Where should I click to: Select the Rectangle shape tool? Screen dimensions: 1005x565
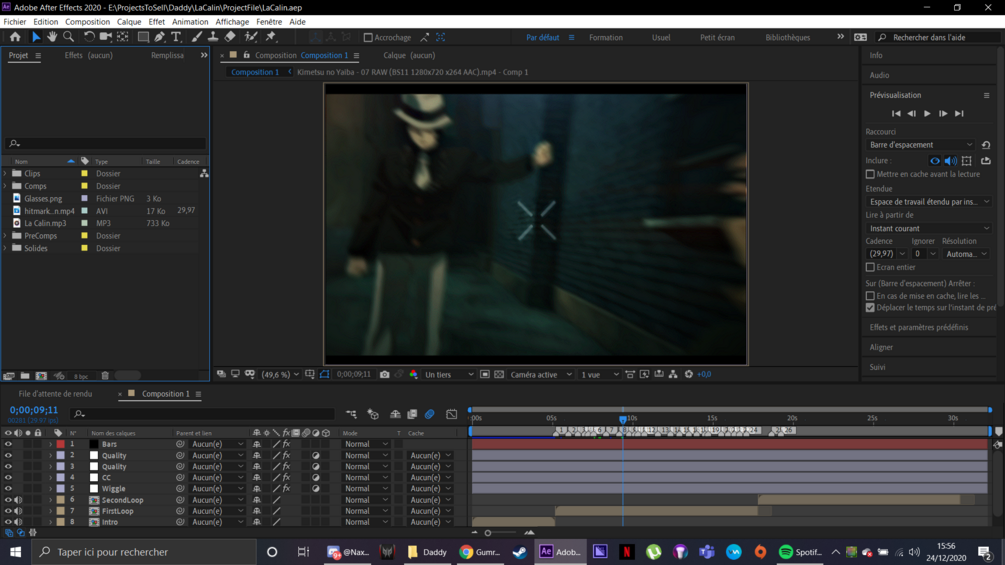pos(143,37)
